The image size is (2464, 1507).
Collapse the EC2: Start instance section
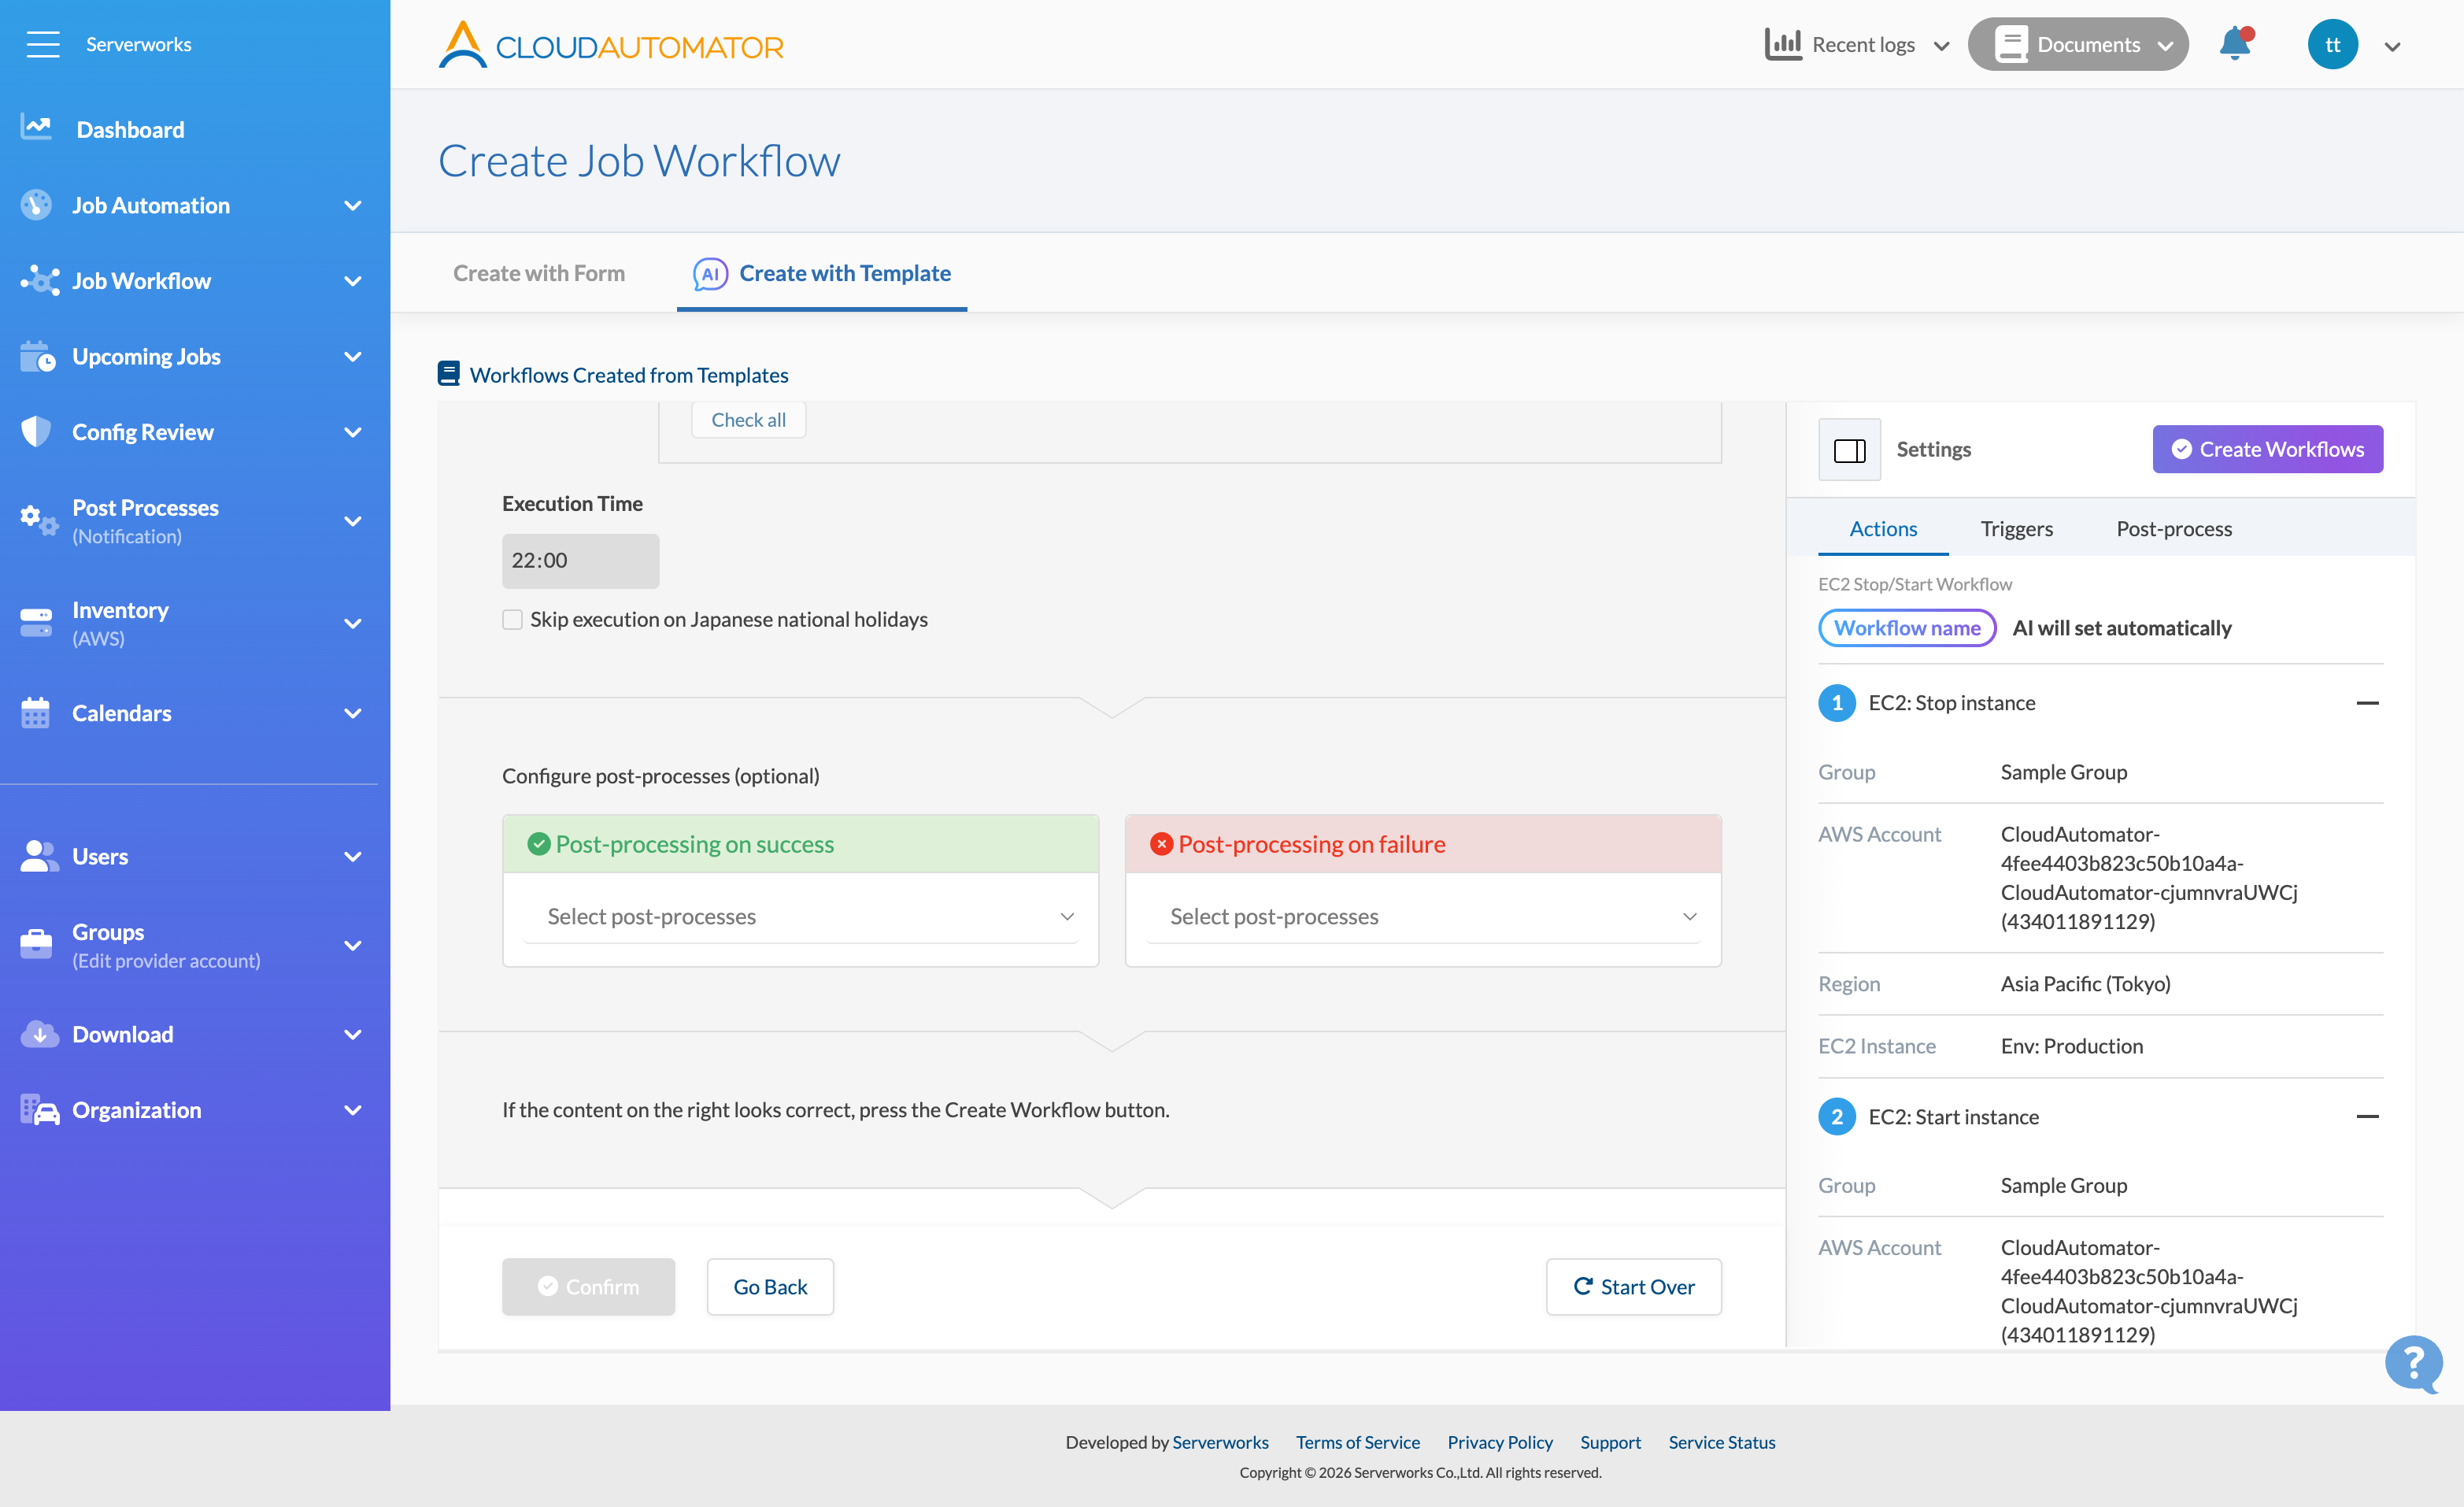click(2368, 1117)
